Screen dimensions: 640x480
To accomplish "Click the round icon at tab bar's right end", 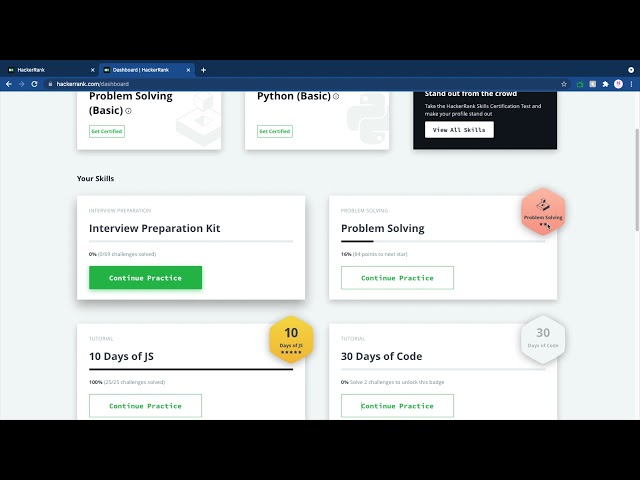I will tap(631, 70).
